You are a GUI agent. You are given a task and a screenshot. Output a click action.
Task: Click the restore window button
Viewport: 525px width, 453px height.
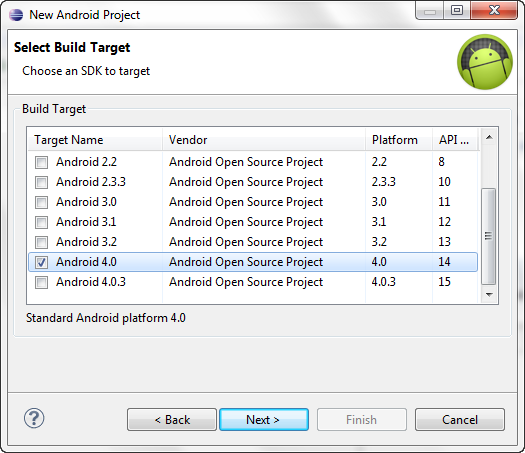[457, 10]
